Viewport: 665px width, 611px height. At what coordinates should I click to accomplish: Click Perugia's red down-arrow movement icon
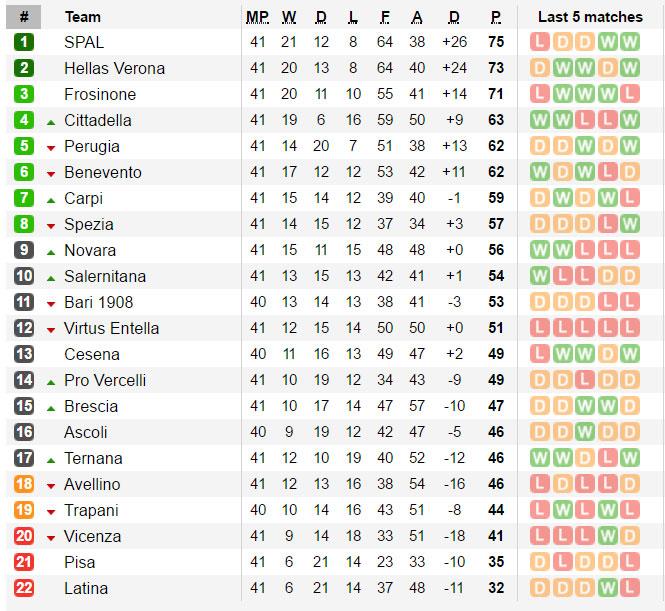tap(51, 147)
